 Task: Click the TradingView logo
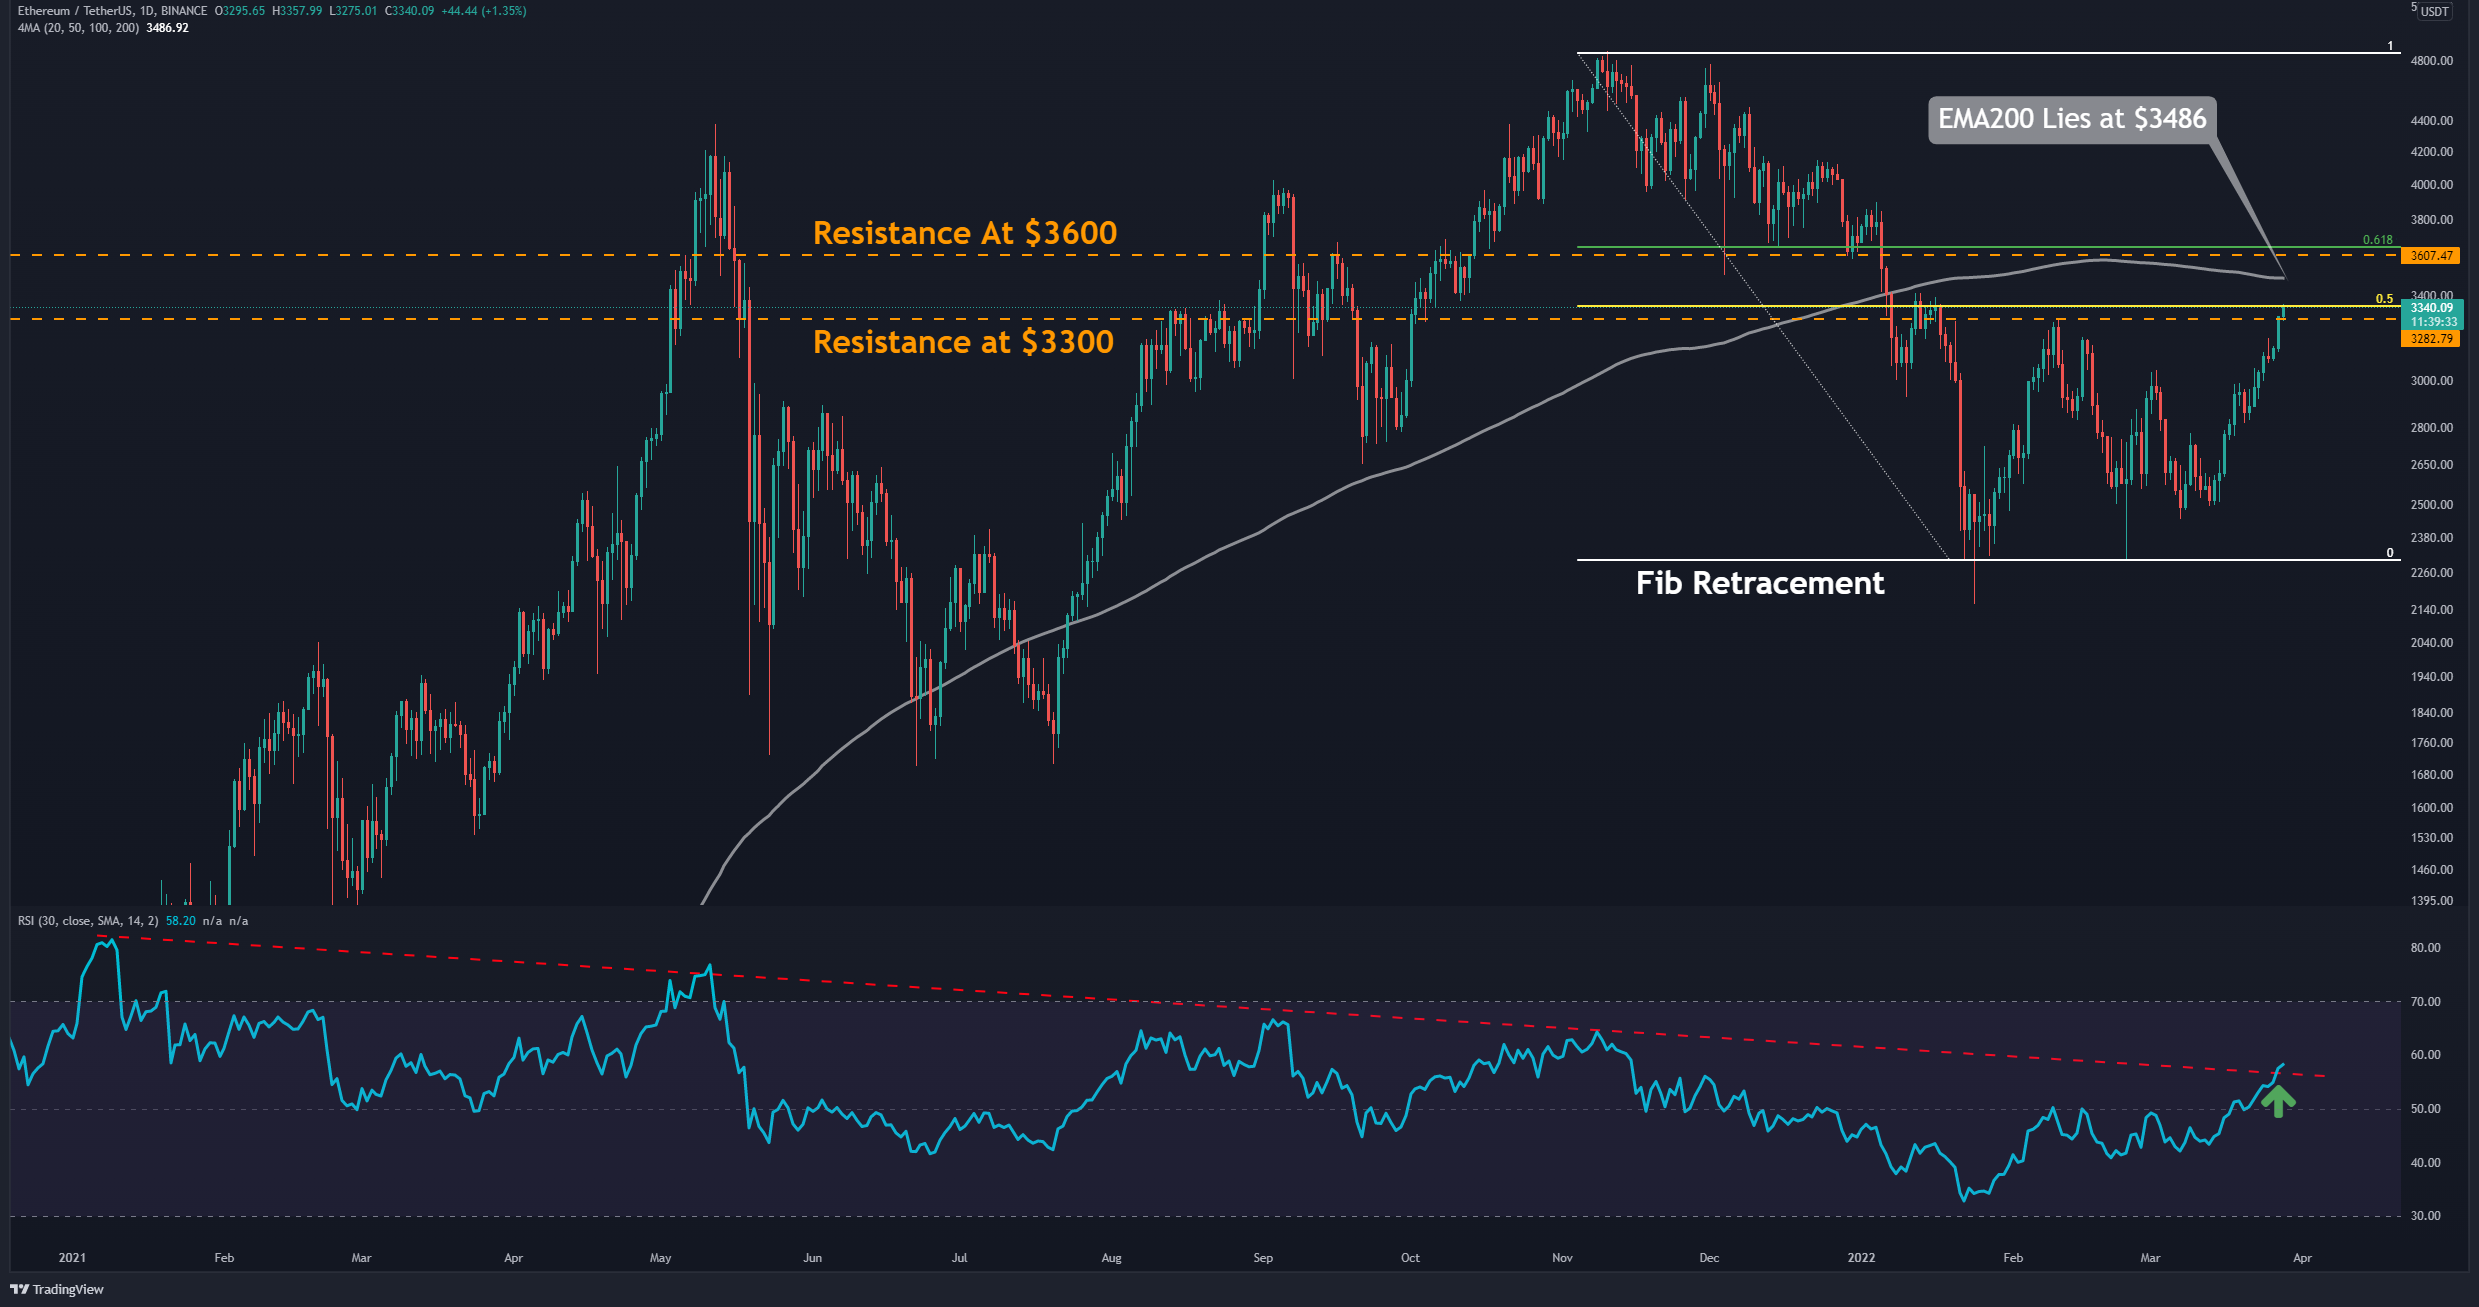[x=57, y=1289]
